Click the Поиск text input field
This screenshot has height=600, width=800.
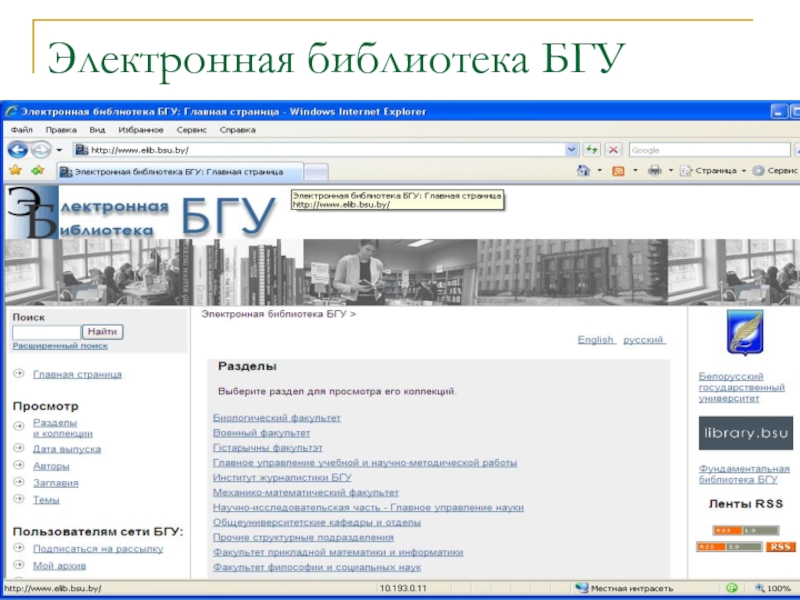pyautogui.click(x=46, y=332)
